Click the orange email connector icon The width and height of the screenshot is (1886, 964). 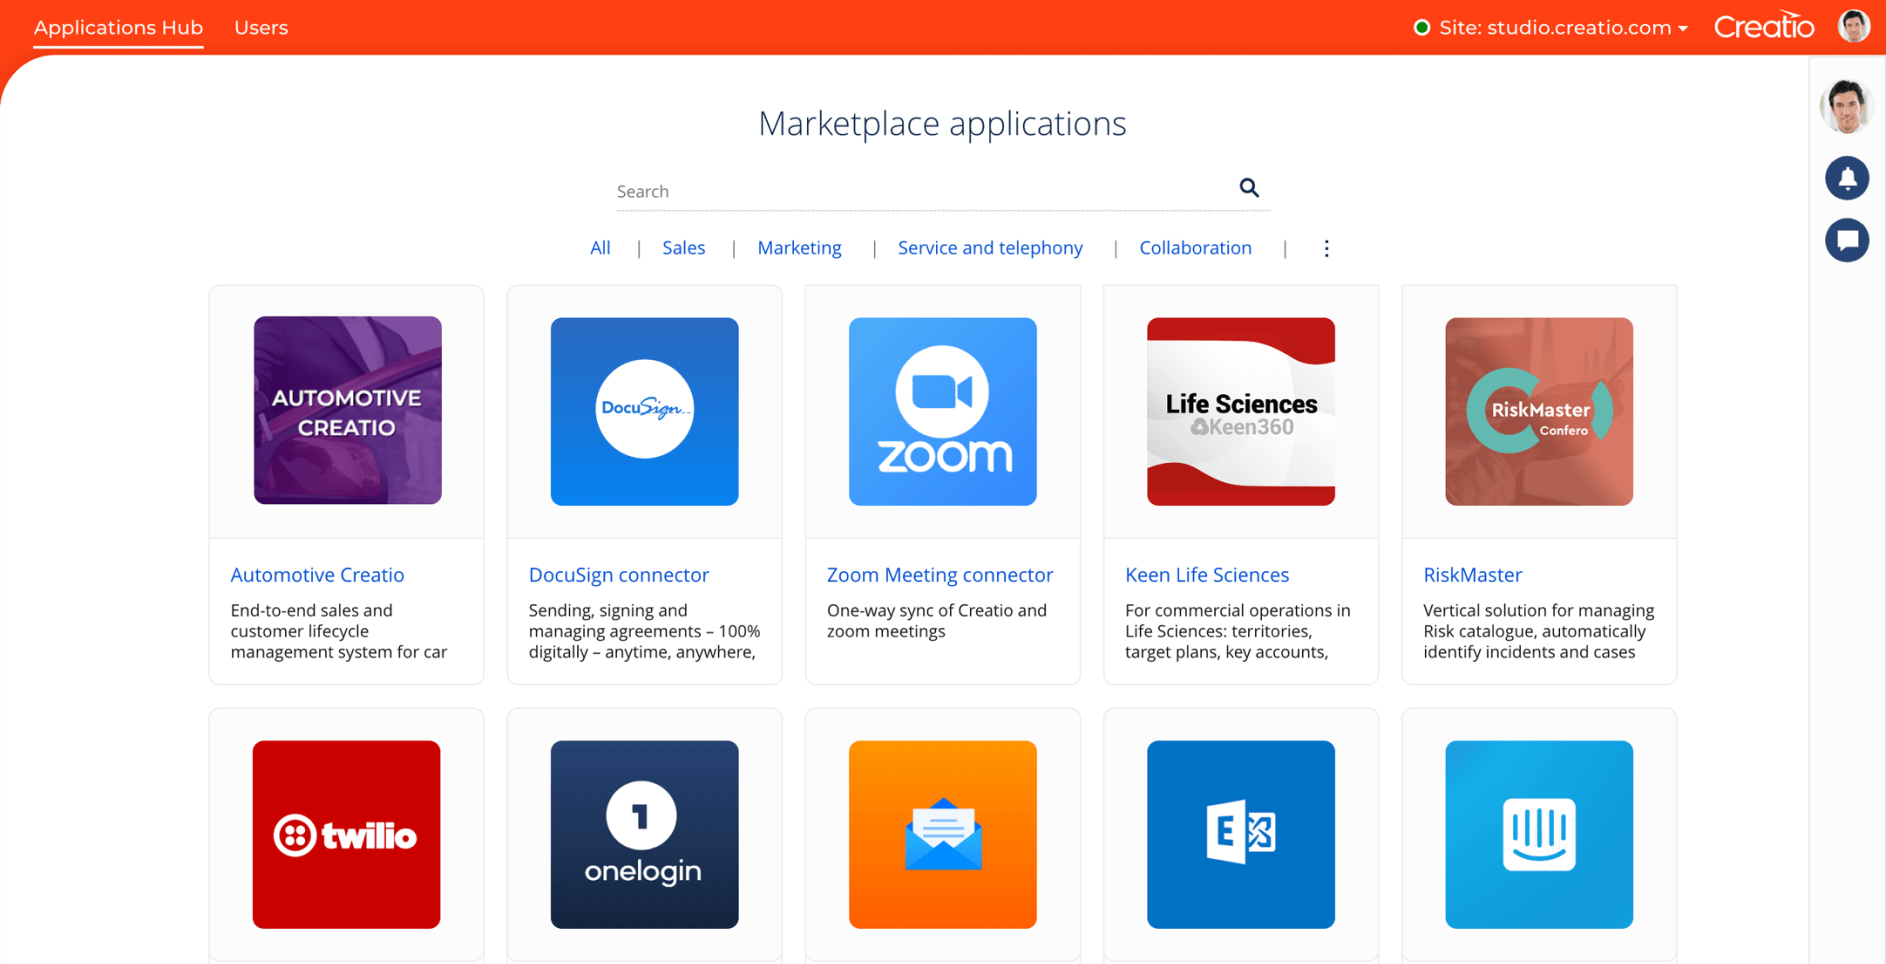pyautogui.click(x=941, y=834)
